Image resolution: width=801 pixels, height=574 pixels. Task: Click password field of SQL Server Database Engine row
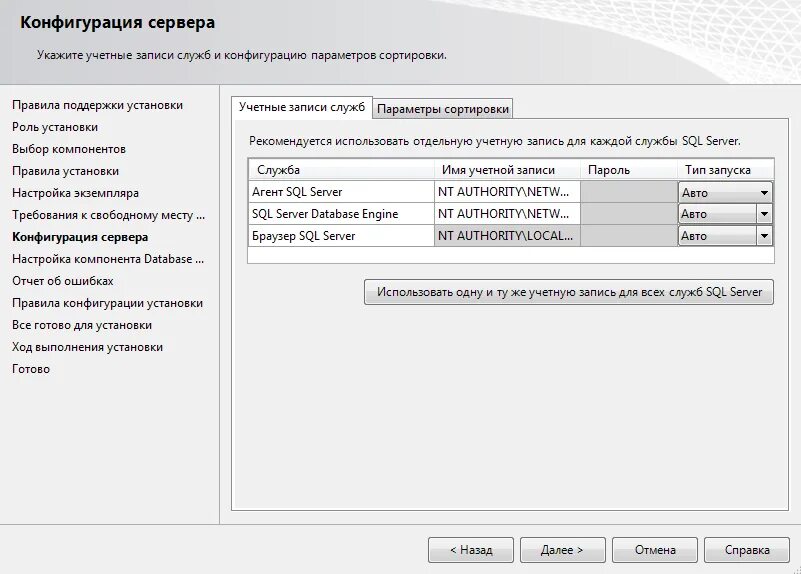coord(629,214)
